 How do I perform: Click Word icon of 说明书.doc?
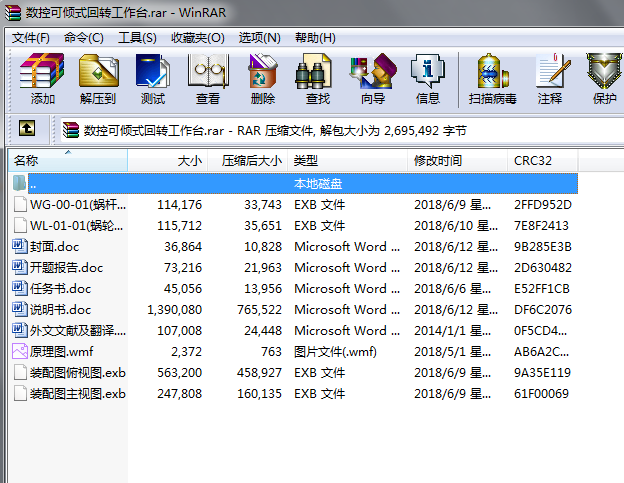(x=20, y=309)
